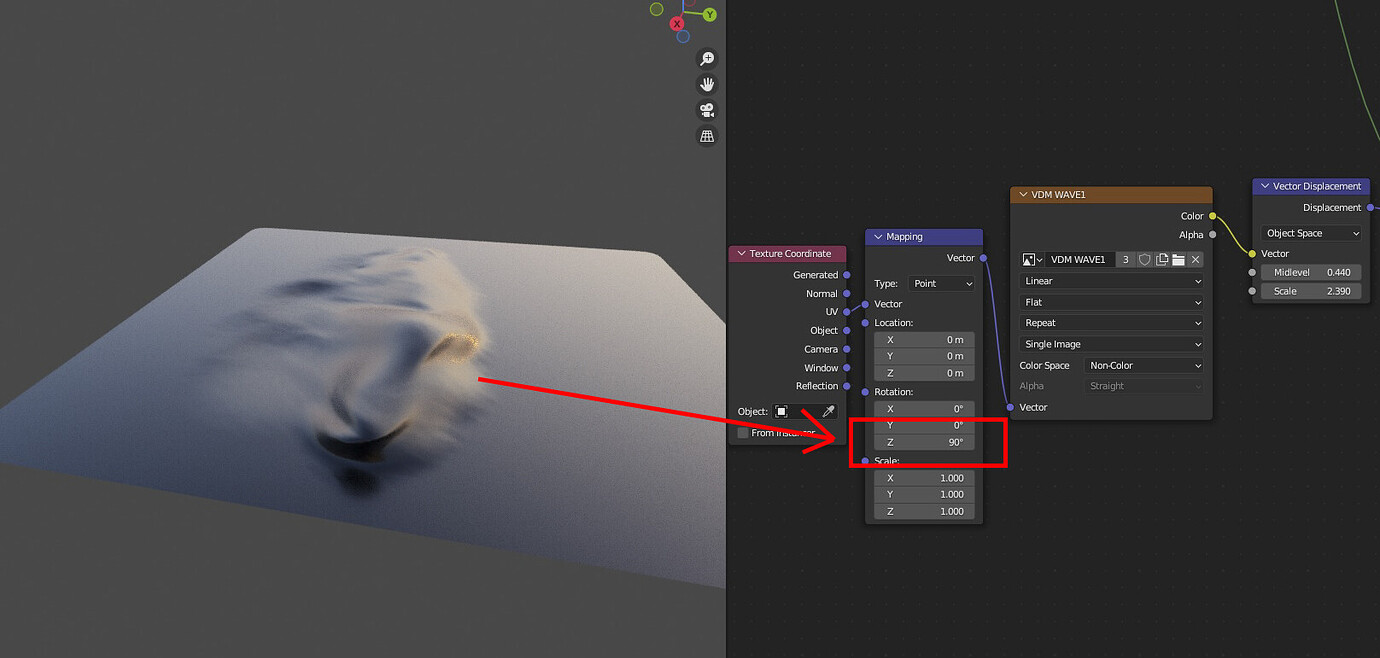The height and width of the screenshot is (658, 1380).
Task: Click the Rotation Y field
Action: (x=924, y=425)
